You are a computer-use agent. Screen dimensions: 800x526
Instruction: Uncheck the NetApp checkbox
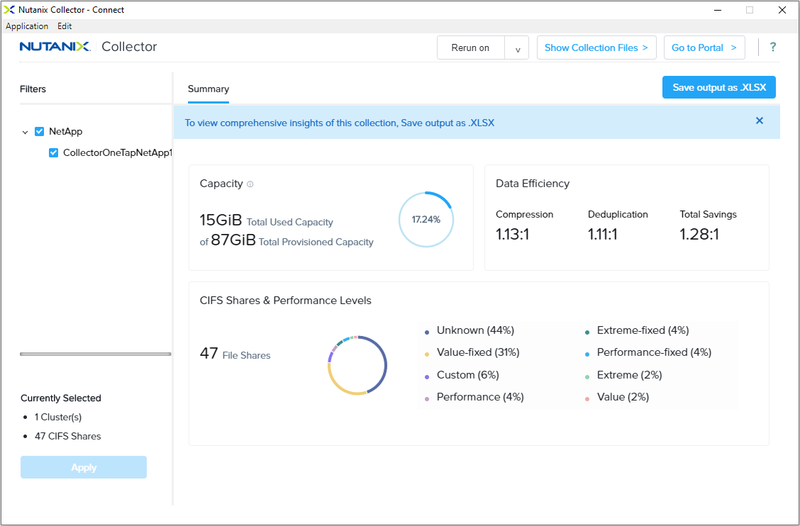tap(39, 132)
